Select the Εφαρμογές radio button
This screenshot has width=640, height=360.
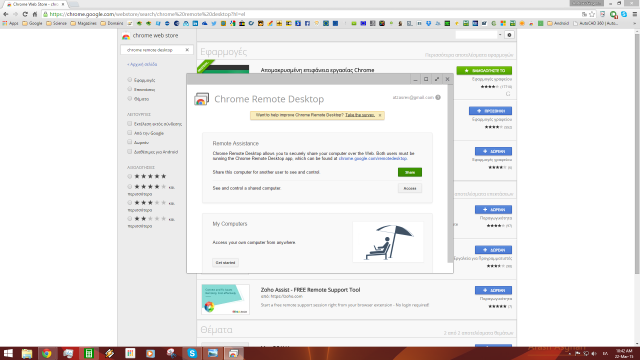coord(130,80)
